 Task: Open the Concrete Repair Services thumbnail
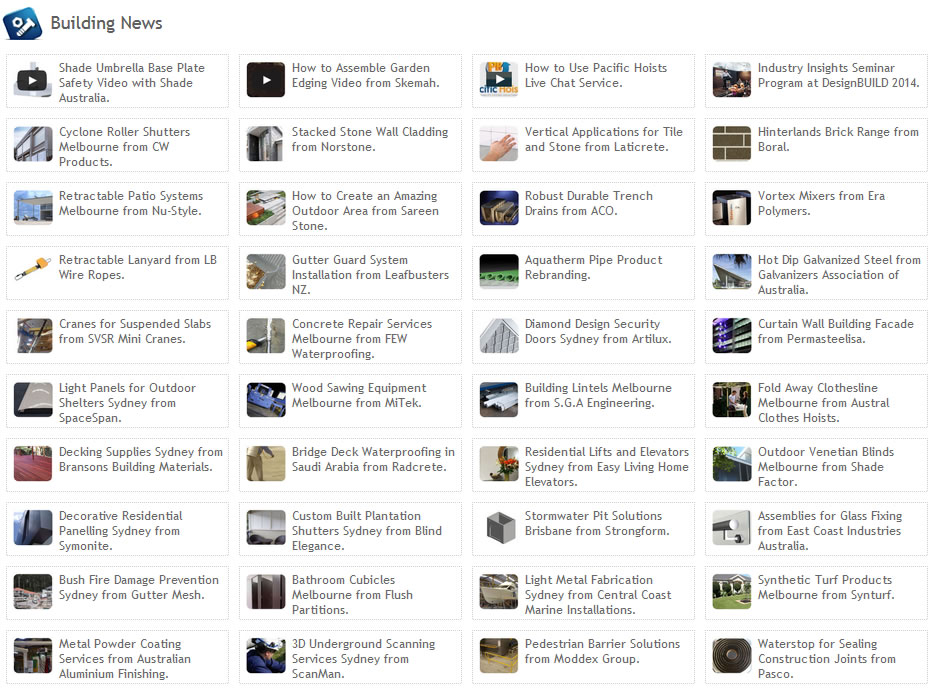[266, 335]
